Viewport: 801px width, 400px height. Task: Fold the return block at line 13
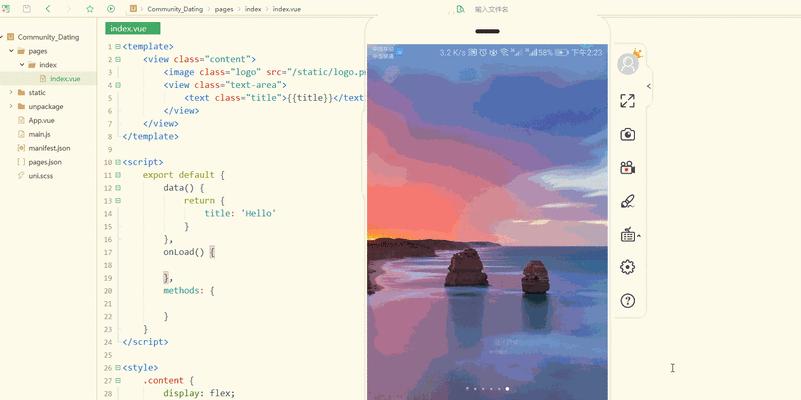point(118,201)
